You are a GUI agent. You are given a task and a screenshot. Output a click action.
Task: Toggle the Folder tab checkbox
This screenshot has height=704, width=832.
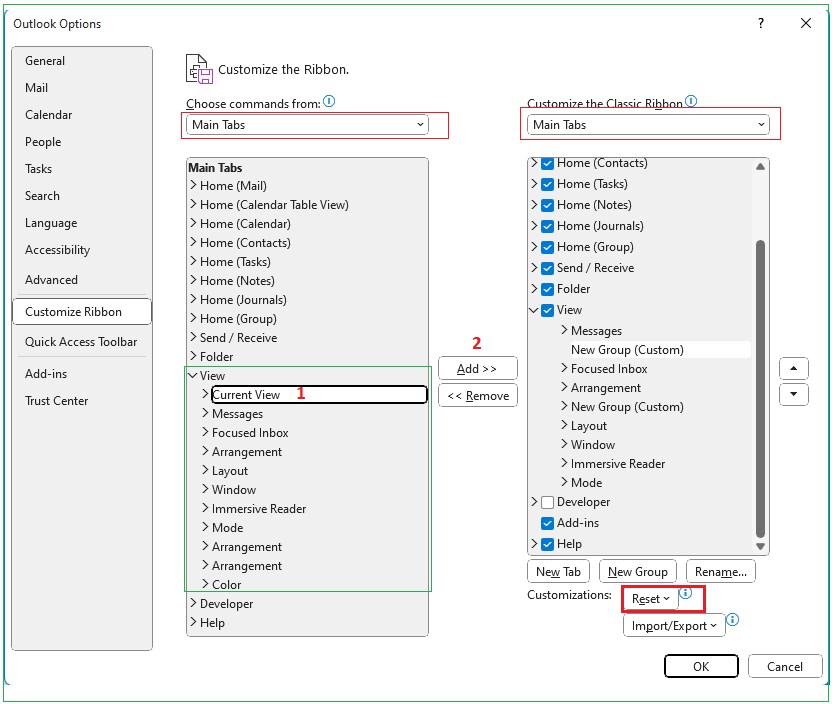tap(548, 290)
